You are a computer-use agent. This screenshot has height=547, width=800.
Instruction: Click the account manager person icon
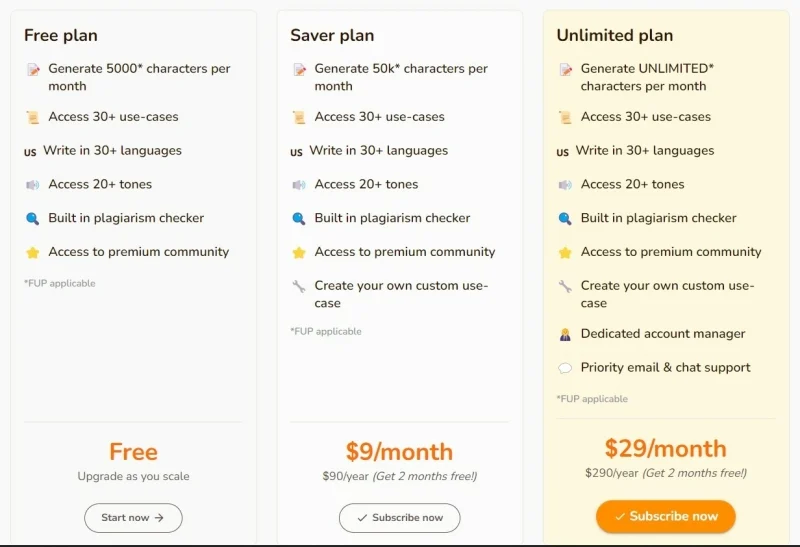click(x=565, y=335)
